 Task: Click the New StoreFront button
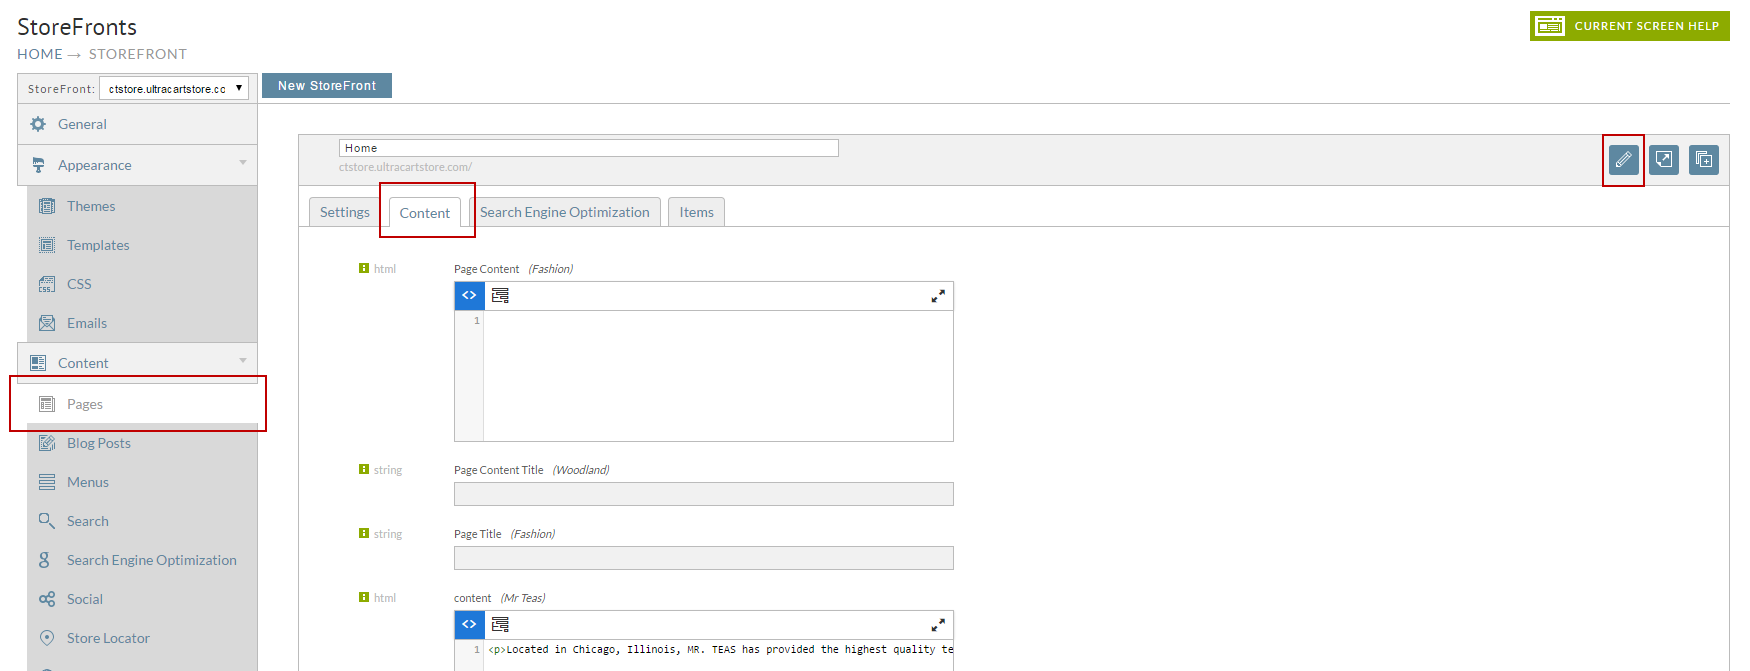tap(327, 86)
